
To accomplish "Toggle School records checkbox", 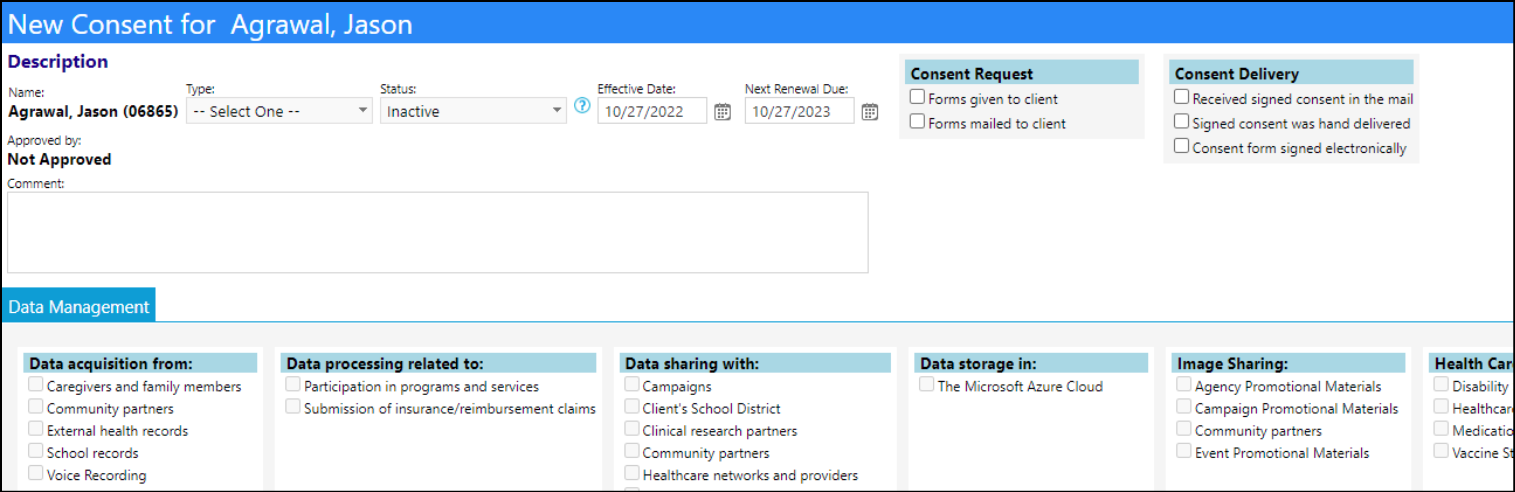I will click(36, 450).
